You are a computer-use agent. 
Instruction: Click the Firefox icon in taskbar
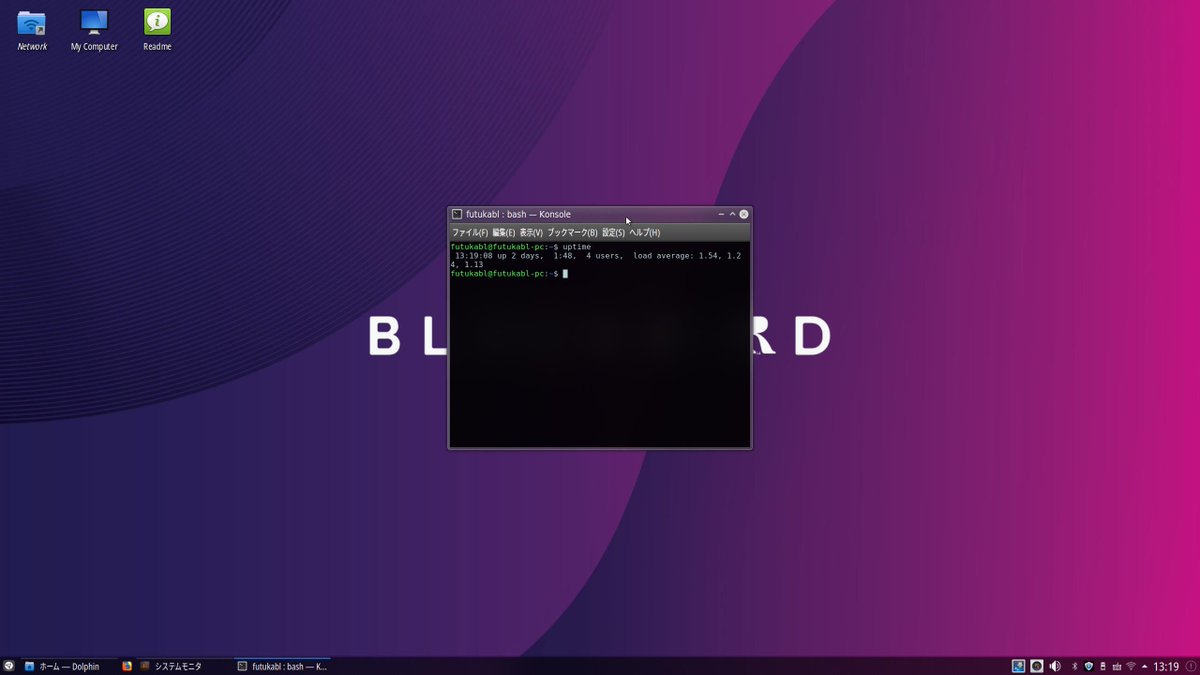127,666
